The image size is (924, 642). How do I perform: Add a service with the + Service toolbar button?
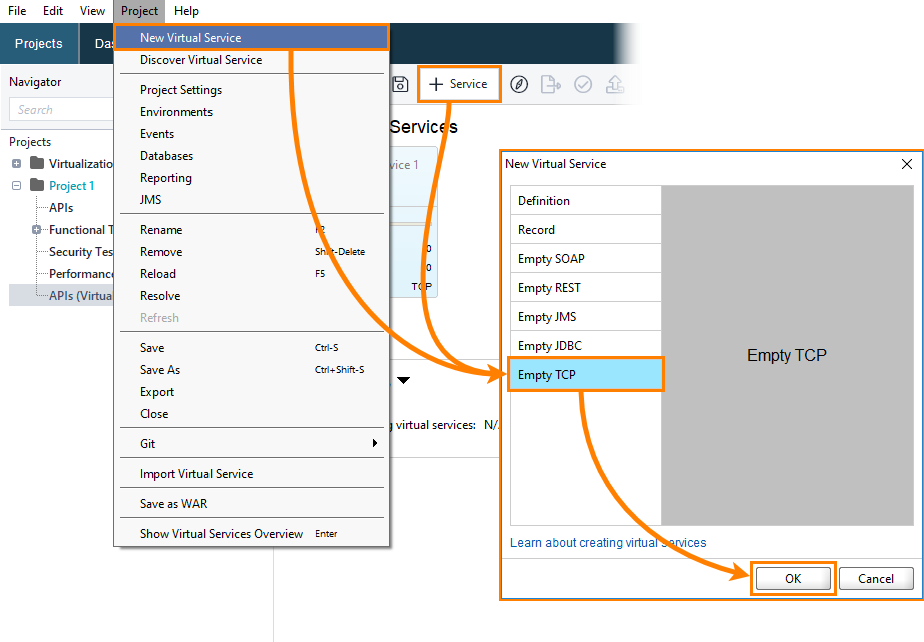[459, 84]
